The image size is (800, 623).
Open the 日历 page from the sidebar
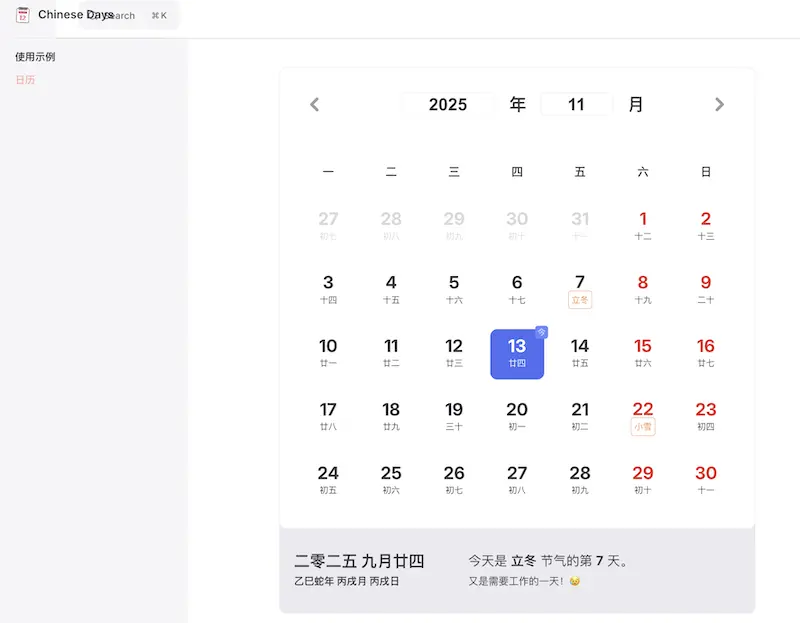point(25,79)
